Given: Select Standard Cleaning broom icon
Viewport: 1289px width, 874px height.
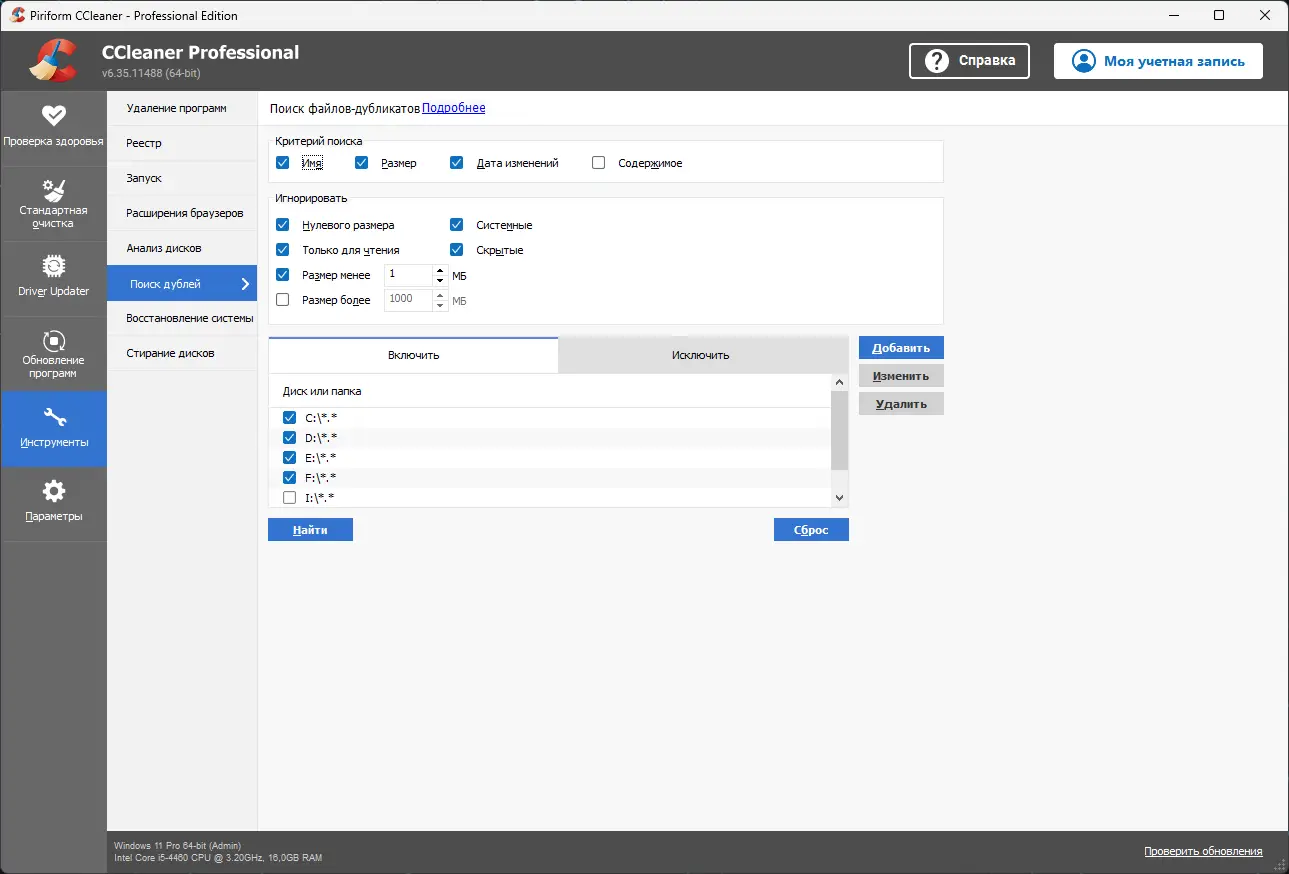Looking at the screenshot, I should click(x=53, y=190).
